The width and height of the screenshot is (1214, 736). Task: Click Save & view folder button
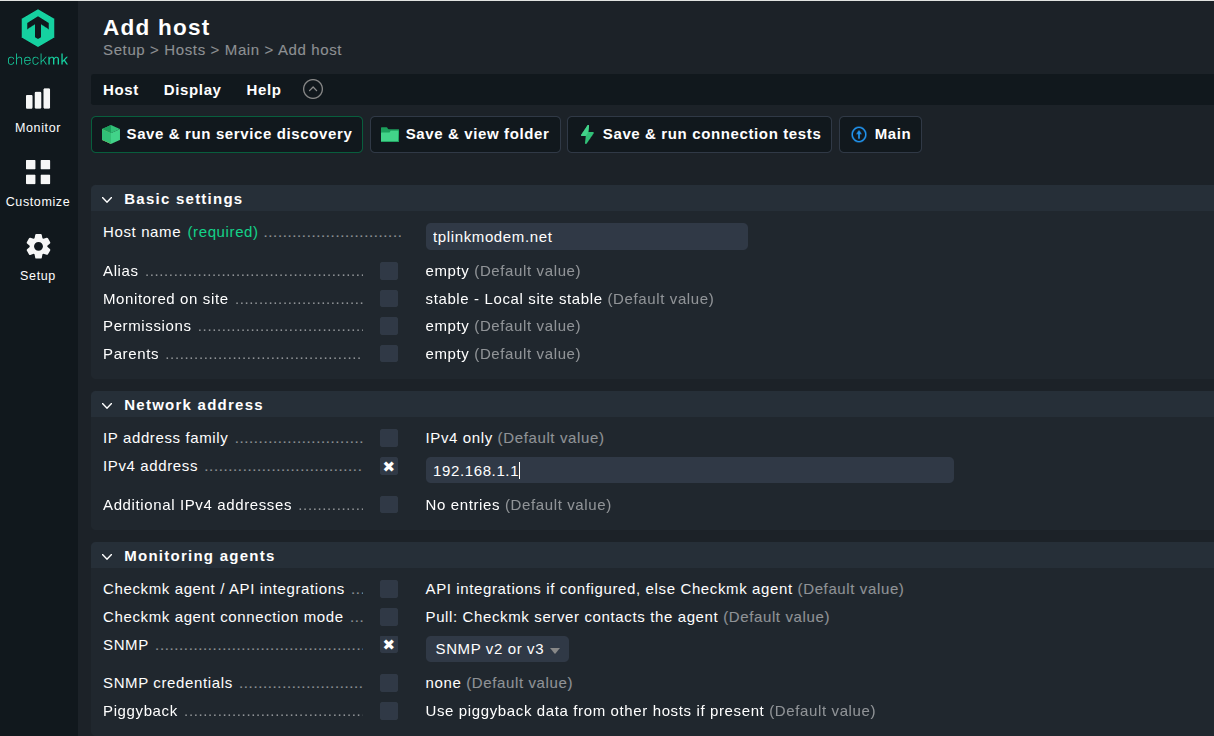click(465, 134)
